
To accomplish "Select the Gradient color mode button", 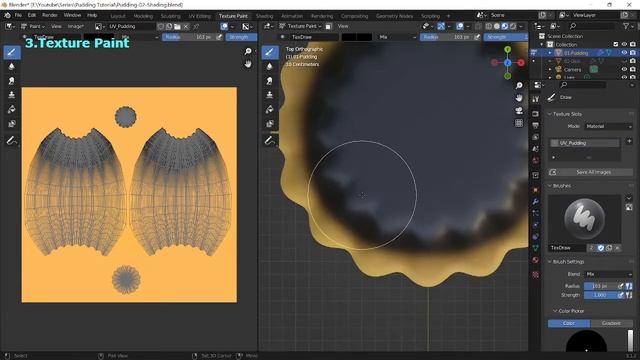I will [611, 323].
